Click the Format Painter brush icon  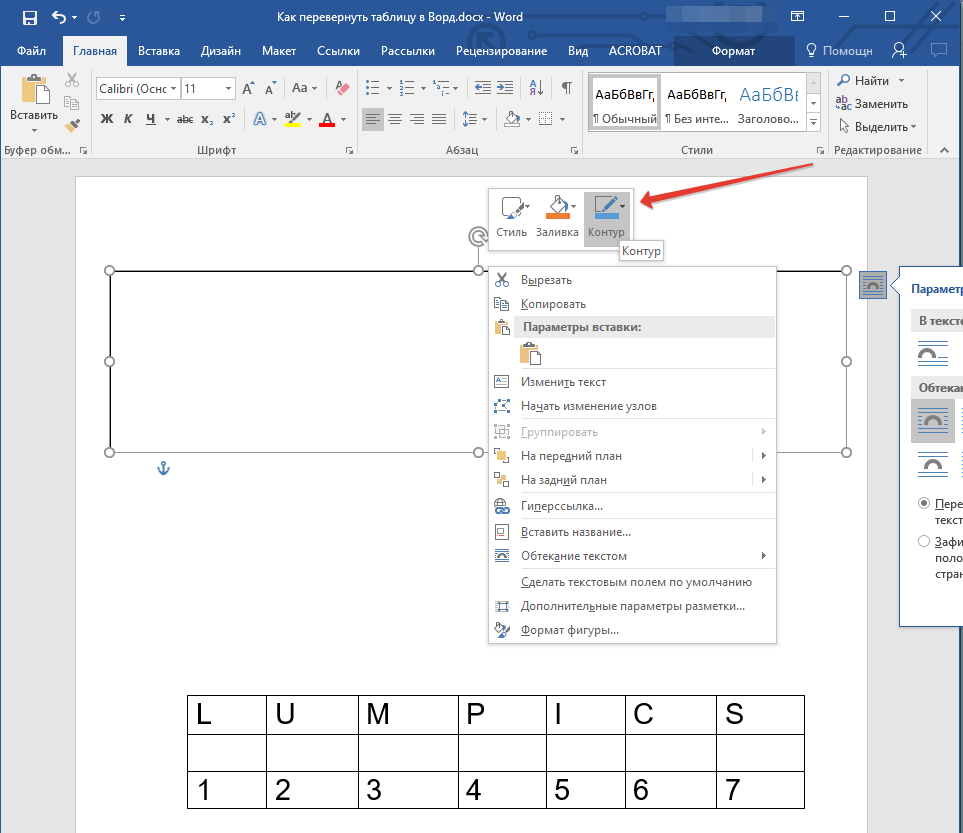coord(72,125)
